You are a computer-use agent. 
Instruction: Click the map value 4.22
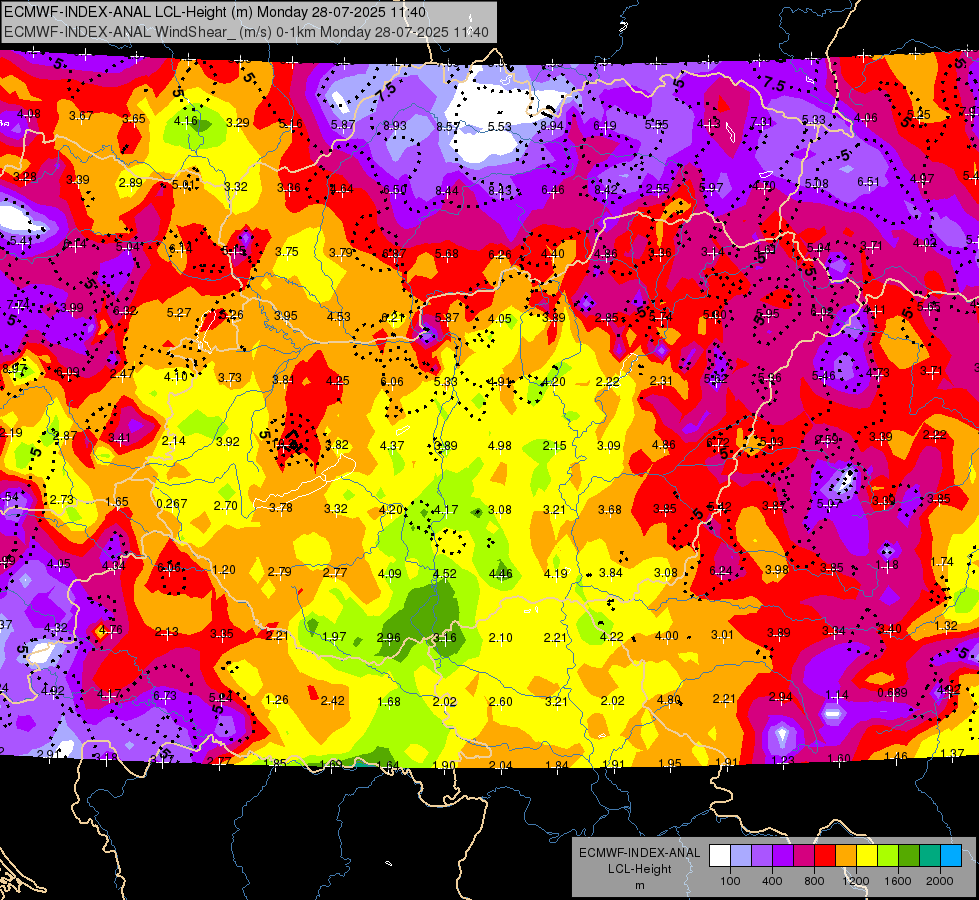point(611,637)
